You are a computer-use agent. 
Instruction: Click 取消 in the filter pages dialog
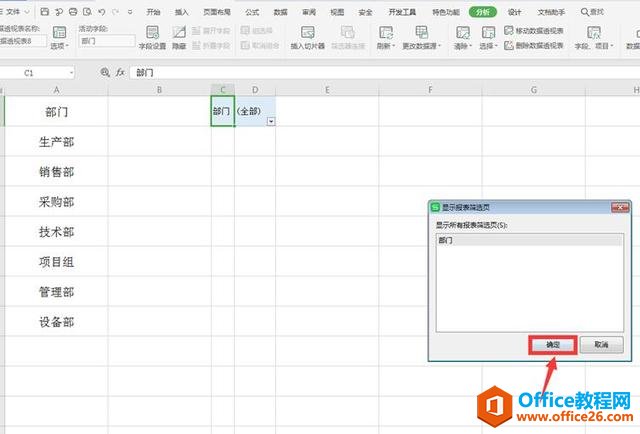(601, 345)
